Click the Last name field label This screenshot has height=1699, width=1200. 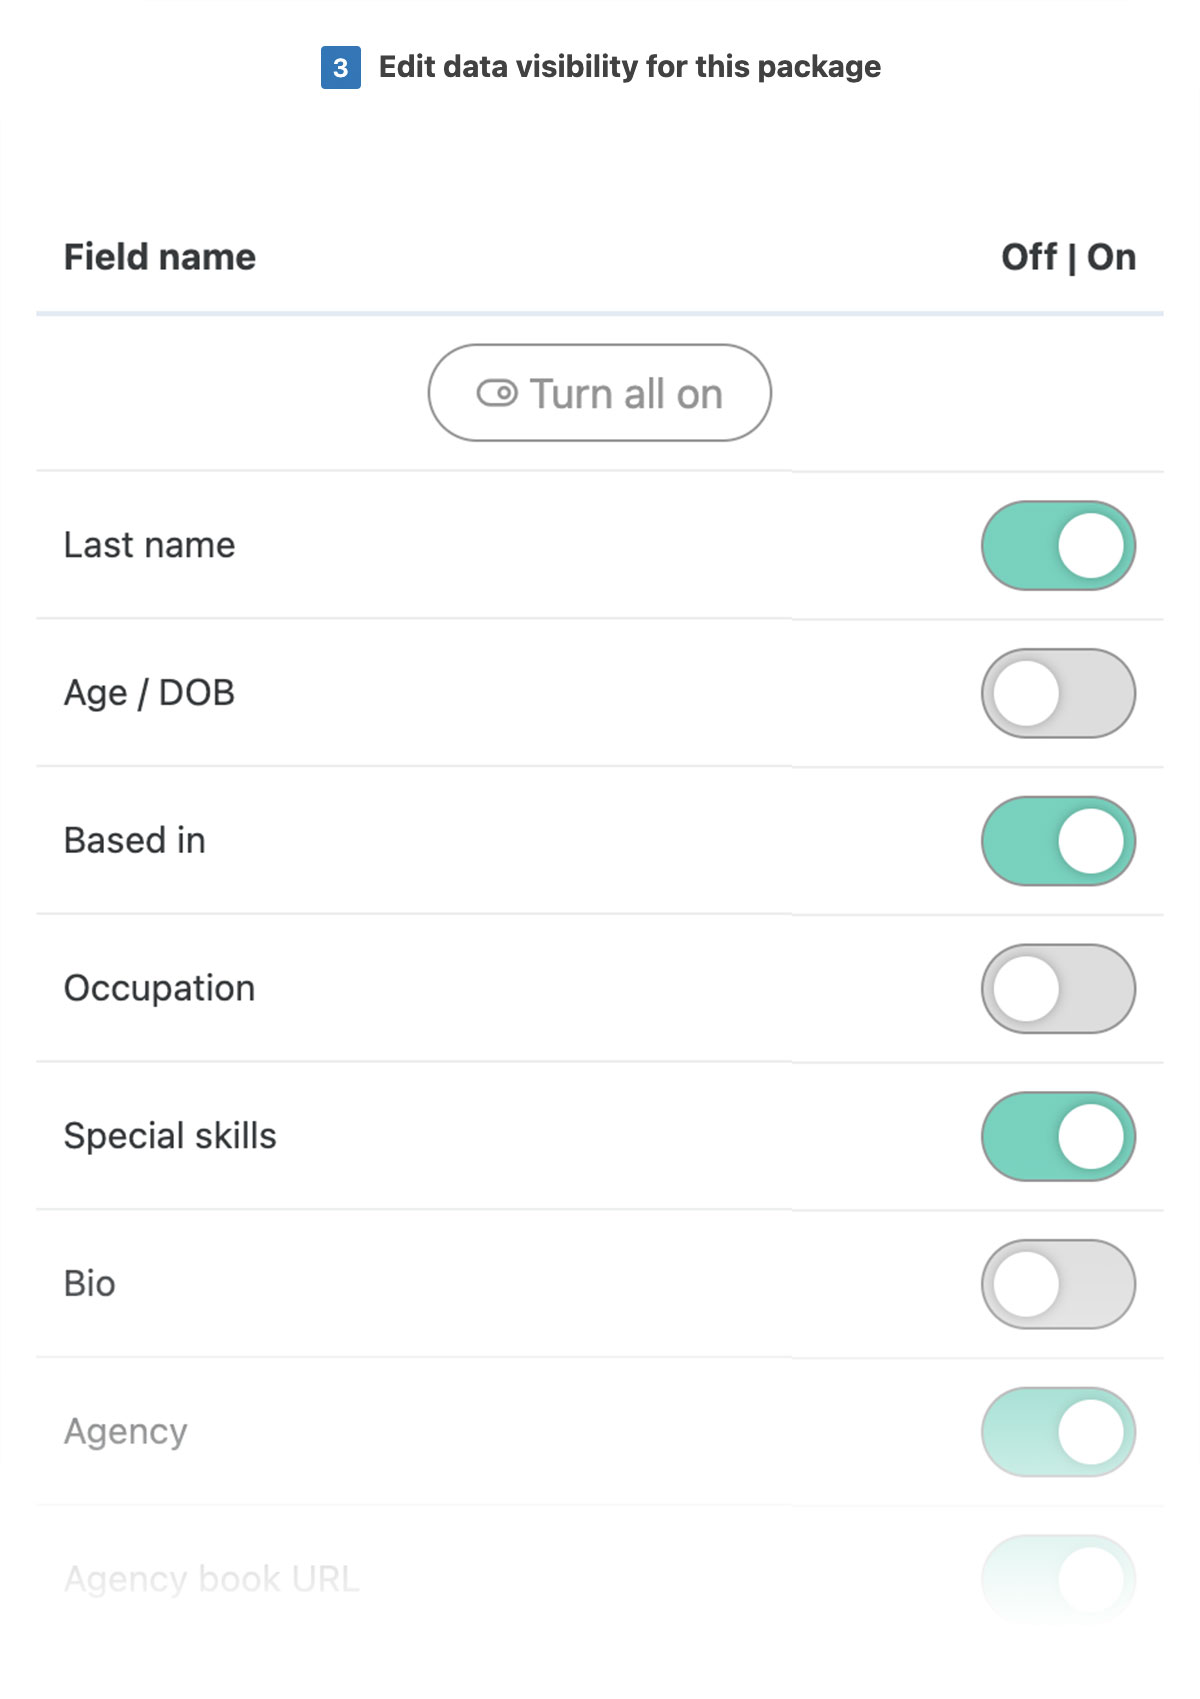coord(150,545)
